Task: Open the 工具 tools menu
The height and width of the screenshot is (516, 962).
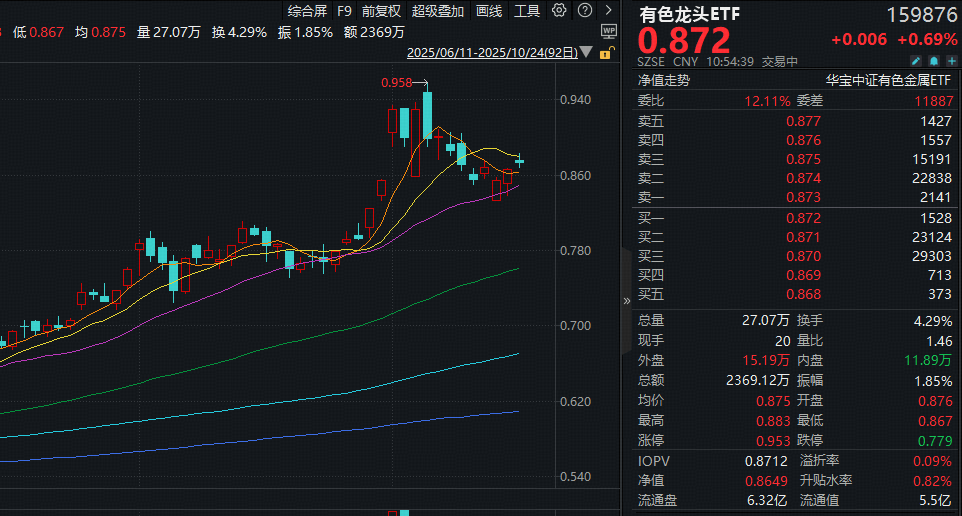Action: point(526,11)
